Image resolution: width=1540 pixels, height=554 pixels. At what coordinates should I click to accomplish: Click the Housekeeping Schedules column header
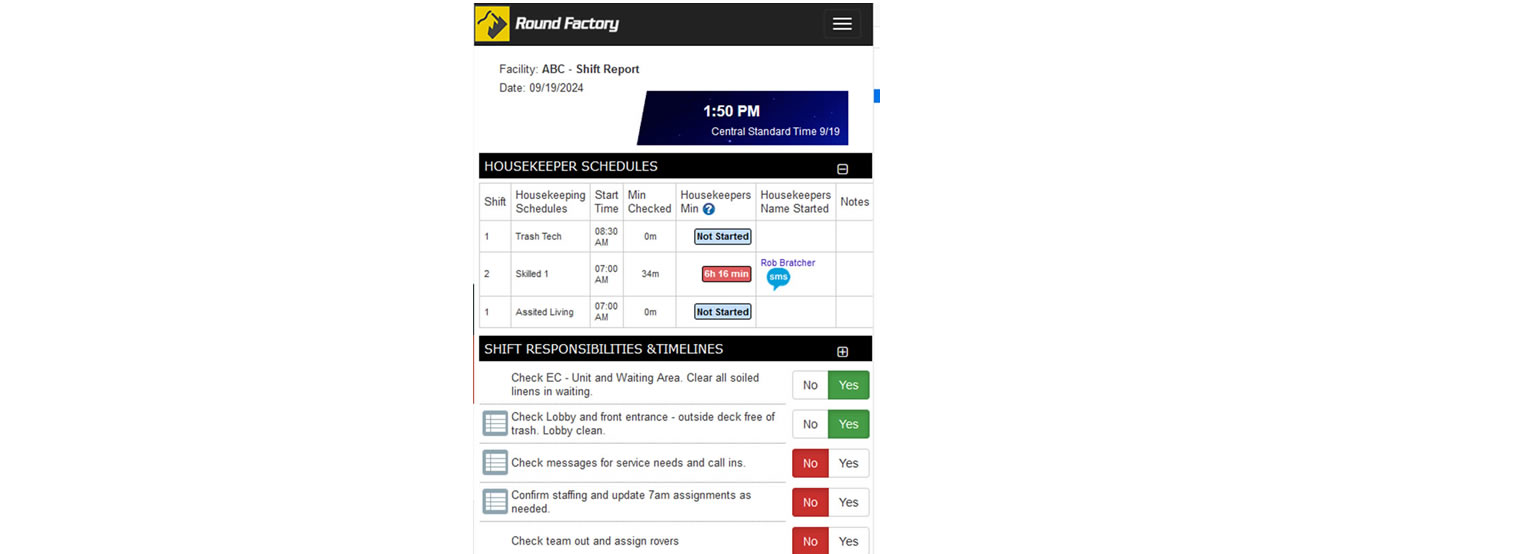pos(551,202)
